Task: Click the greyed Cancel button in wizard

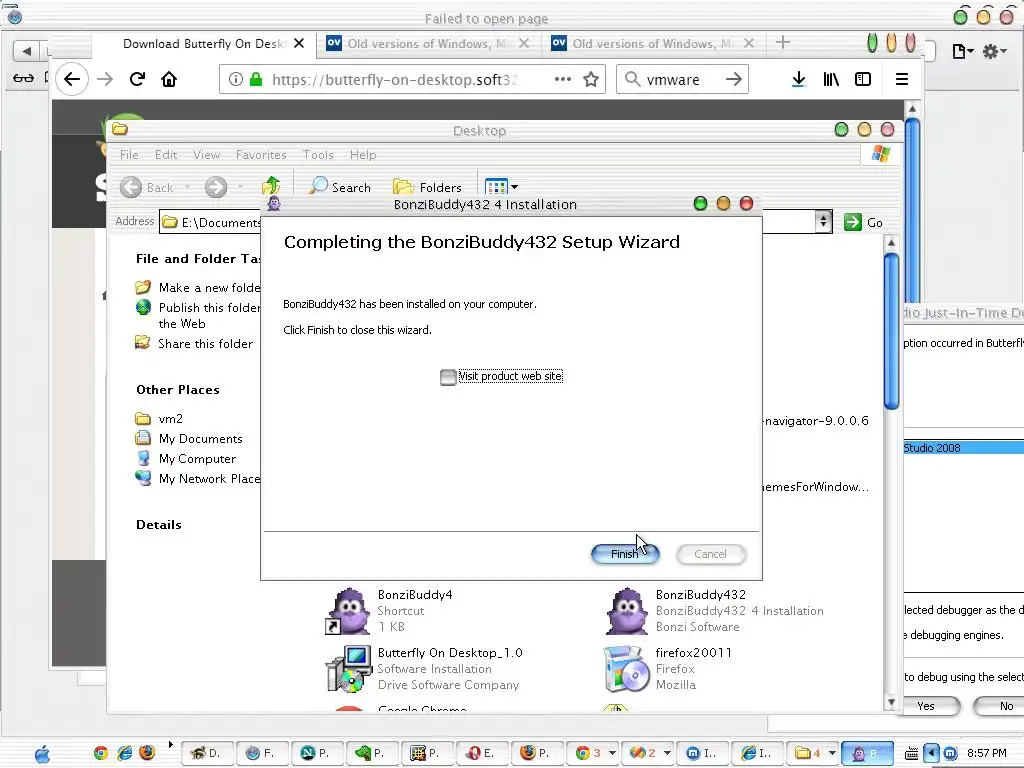Action: click(x=711, y=554)
